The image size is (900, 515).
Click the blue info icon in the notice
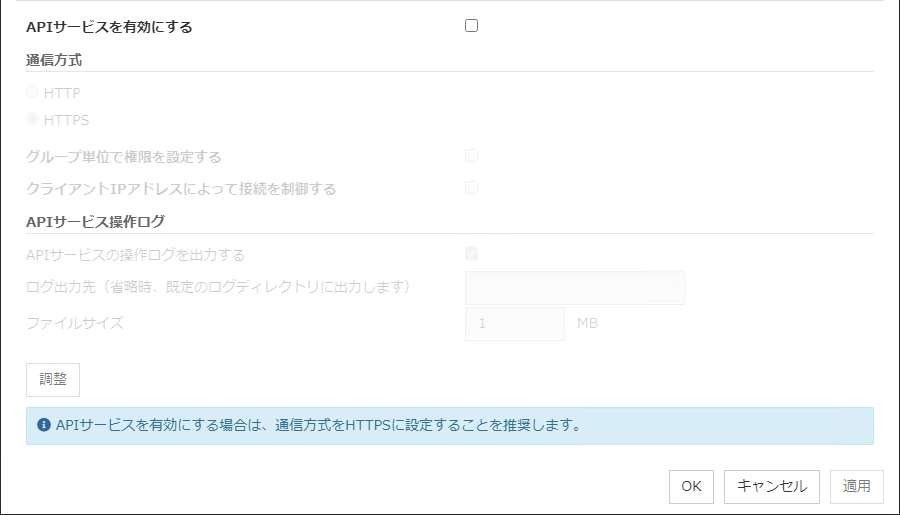(44, 425)
